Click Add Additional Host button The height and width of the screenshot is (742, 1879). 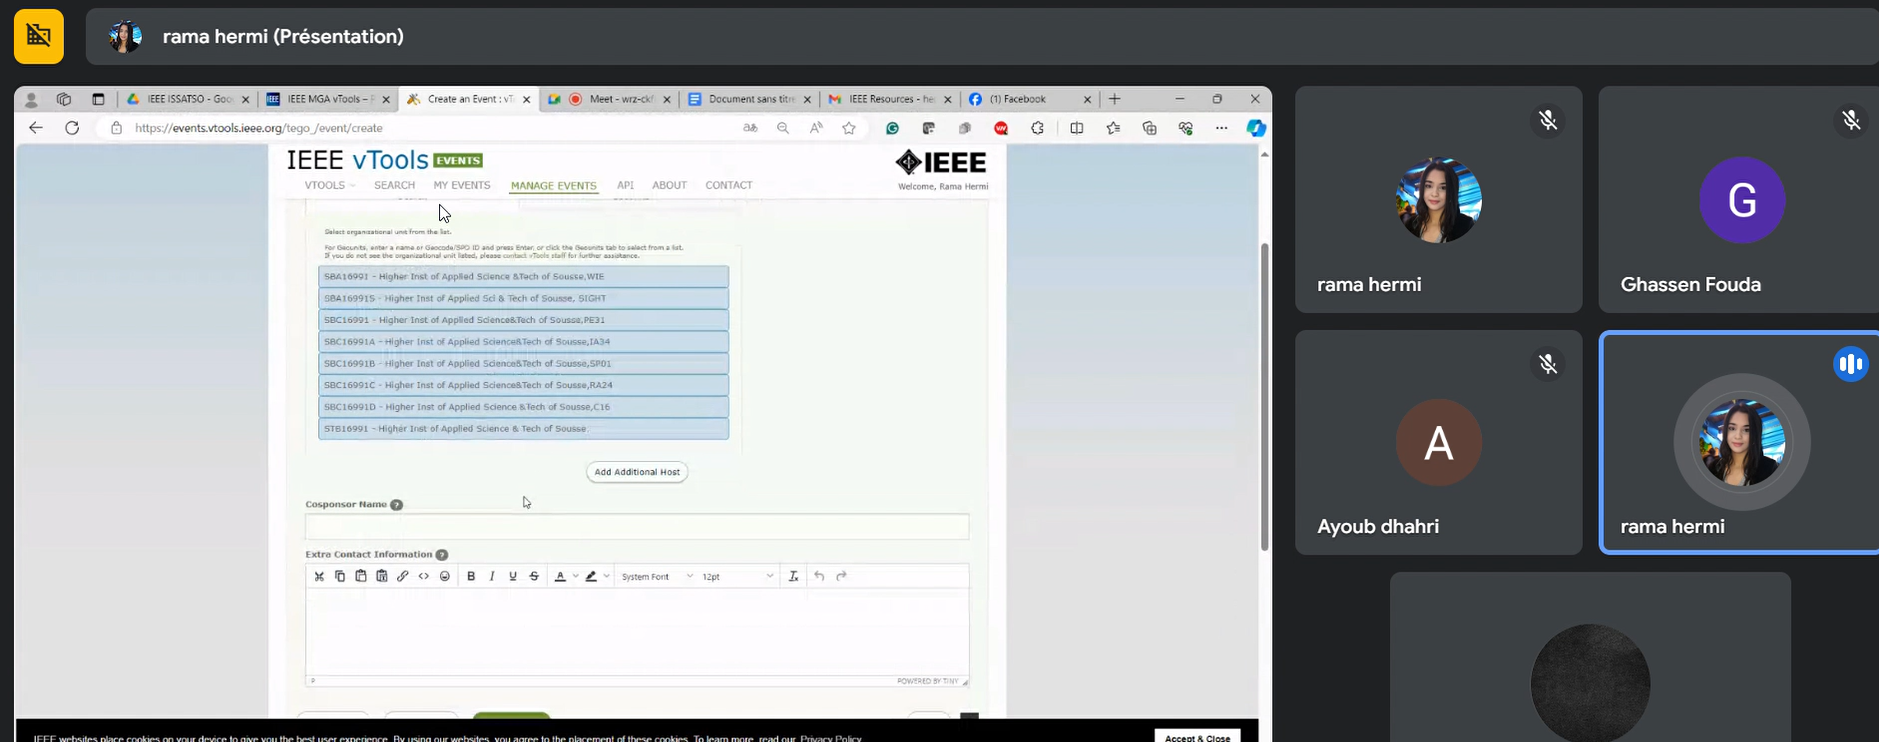pos(637,472)
